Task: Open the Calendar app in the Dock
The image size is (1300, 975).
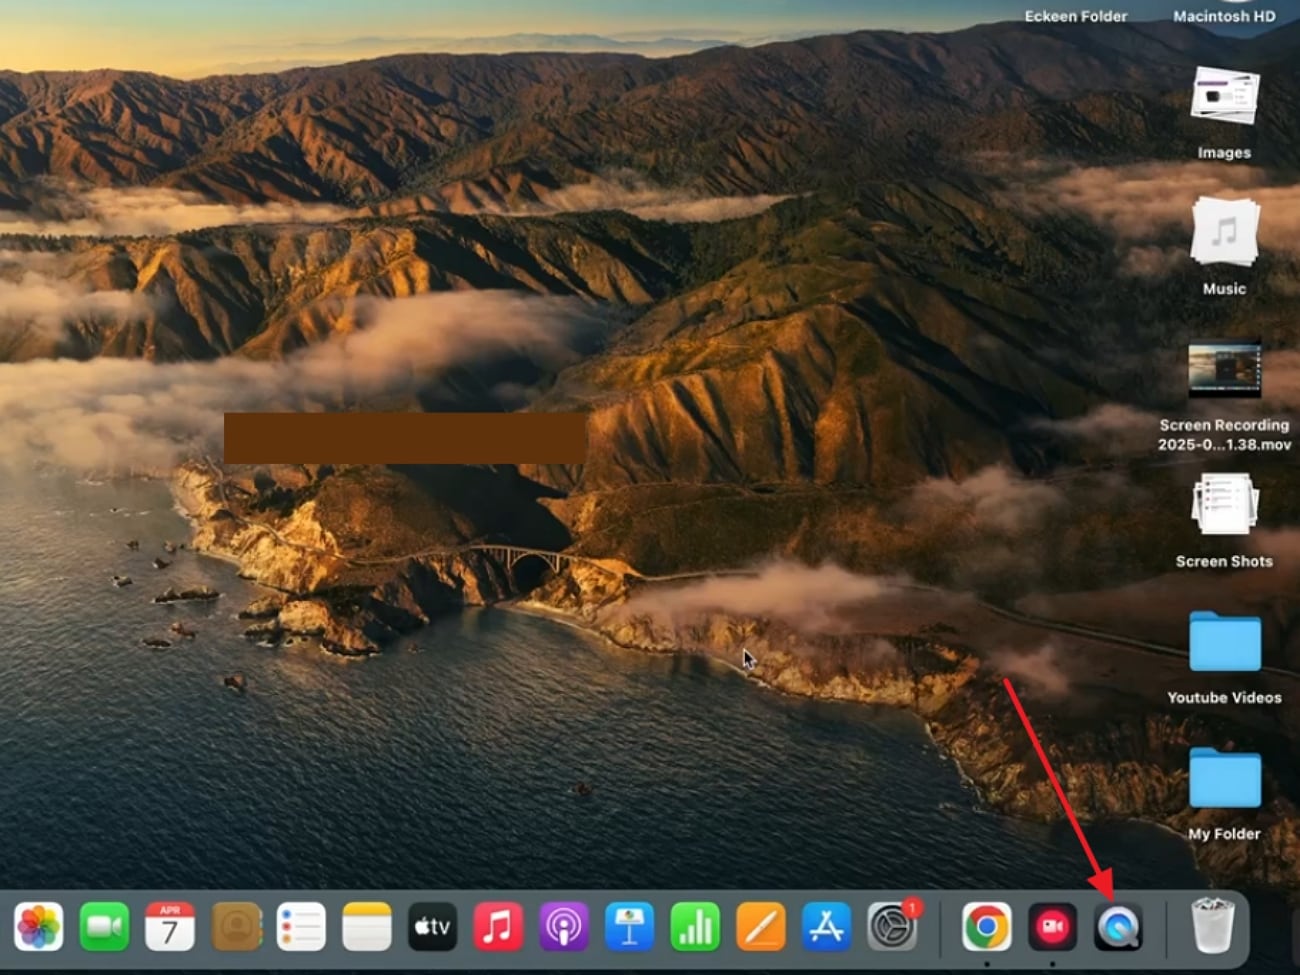Action: point(170,927)
